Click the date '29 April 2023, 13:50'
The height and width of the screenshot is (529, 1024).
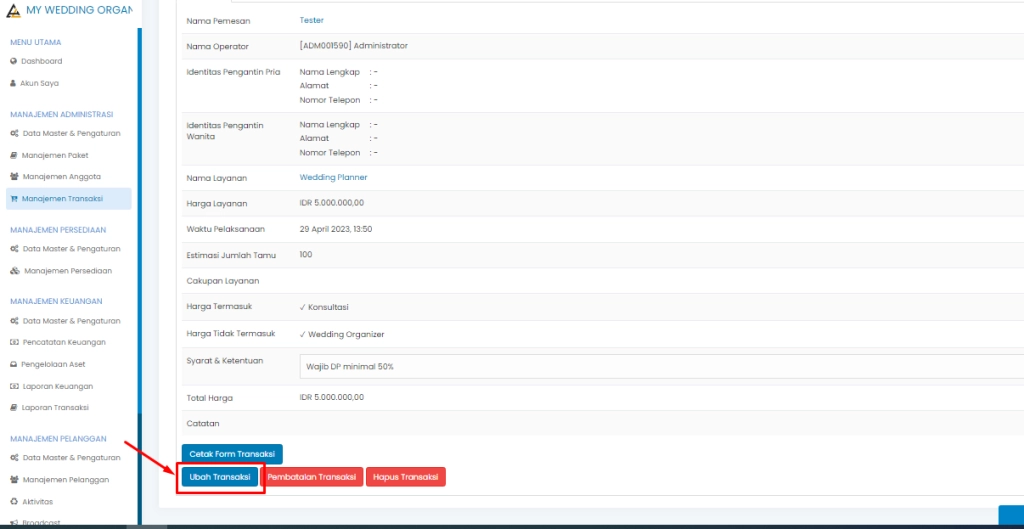[336, 229]
